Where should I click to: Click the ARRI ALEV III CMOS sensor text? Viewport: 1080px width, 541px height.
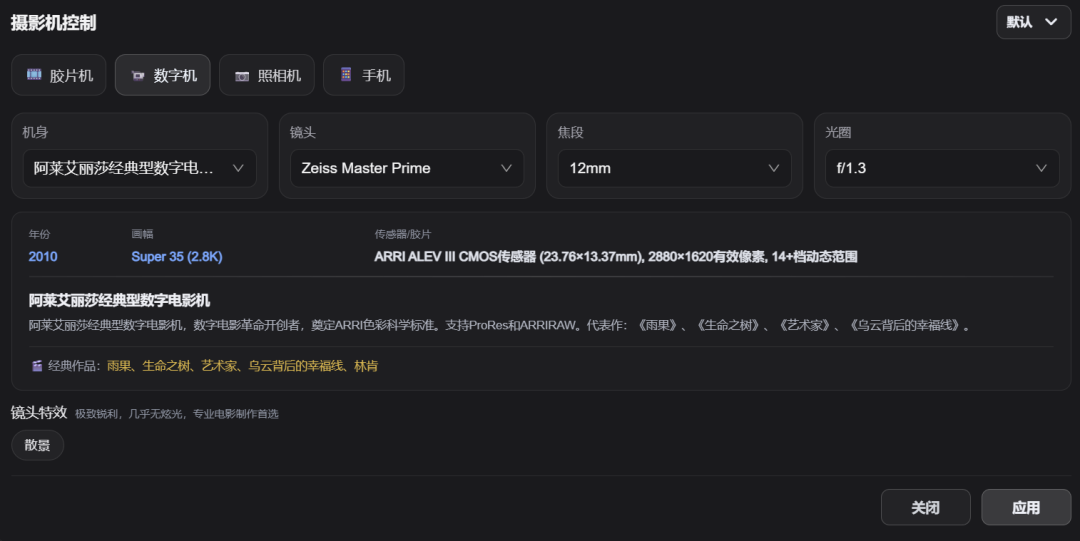click(616, 256)
